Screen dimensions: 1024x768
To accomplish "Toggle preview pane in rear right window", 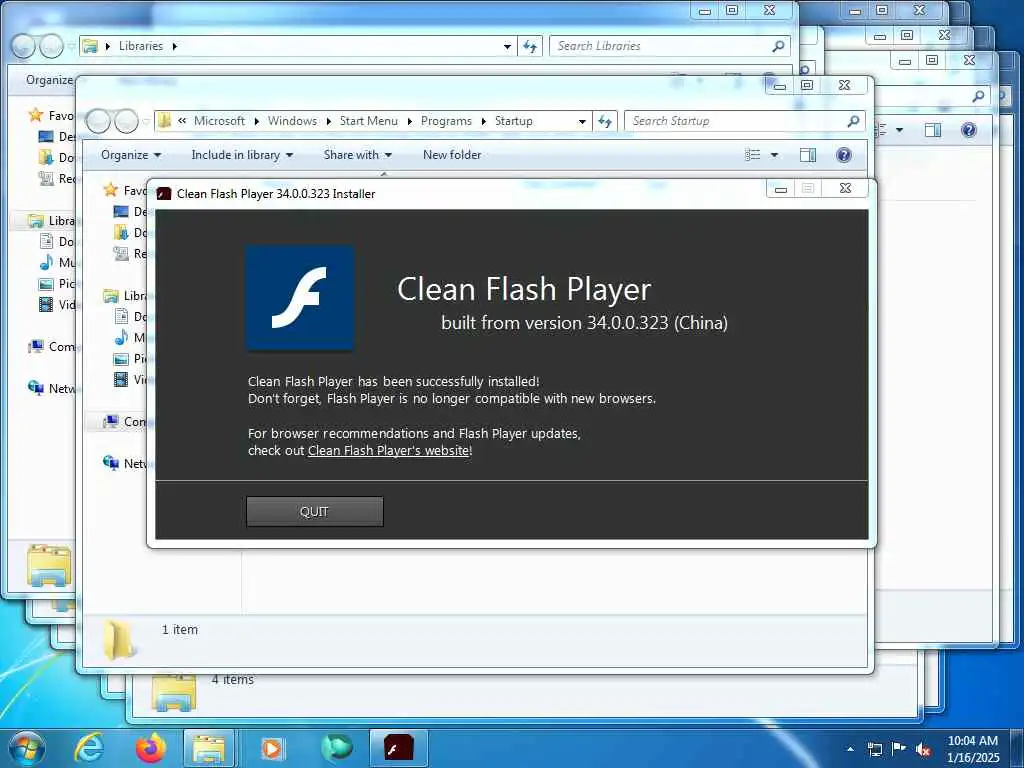I will pos(933,130).
